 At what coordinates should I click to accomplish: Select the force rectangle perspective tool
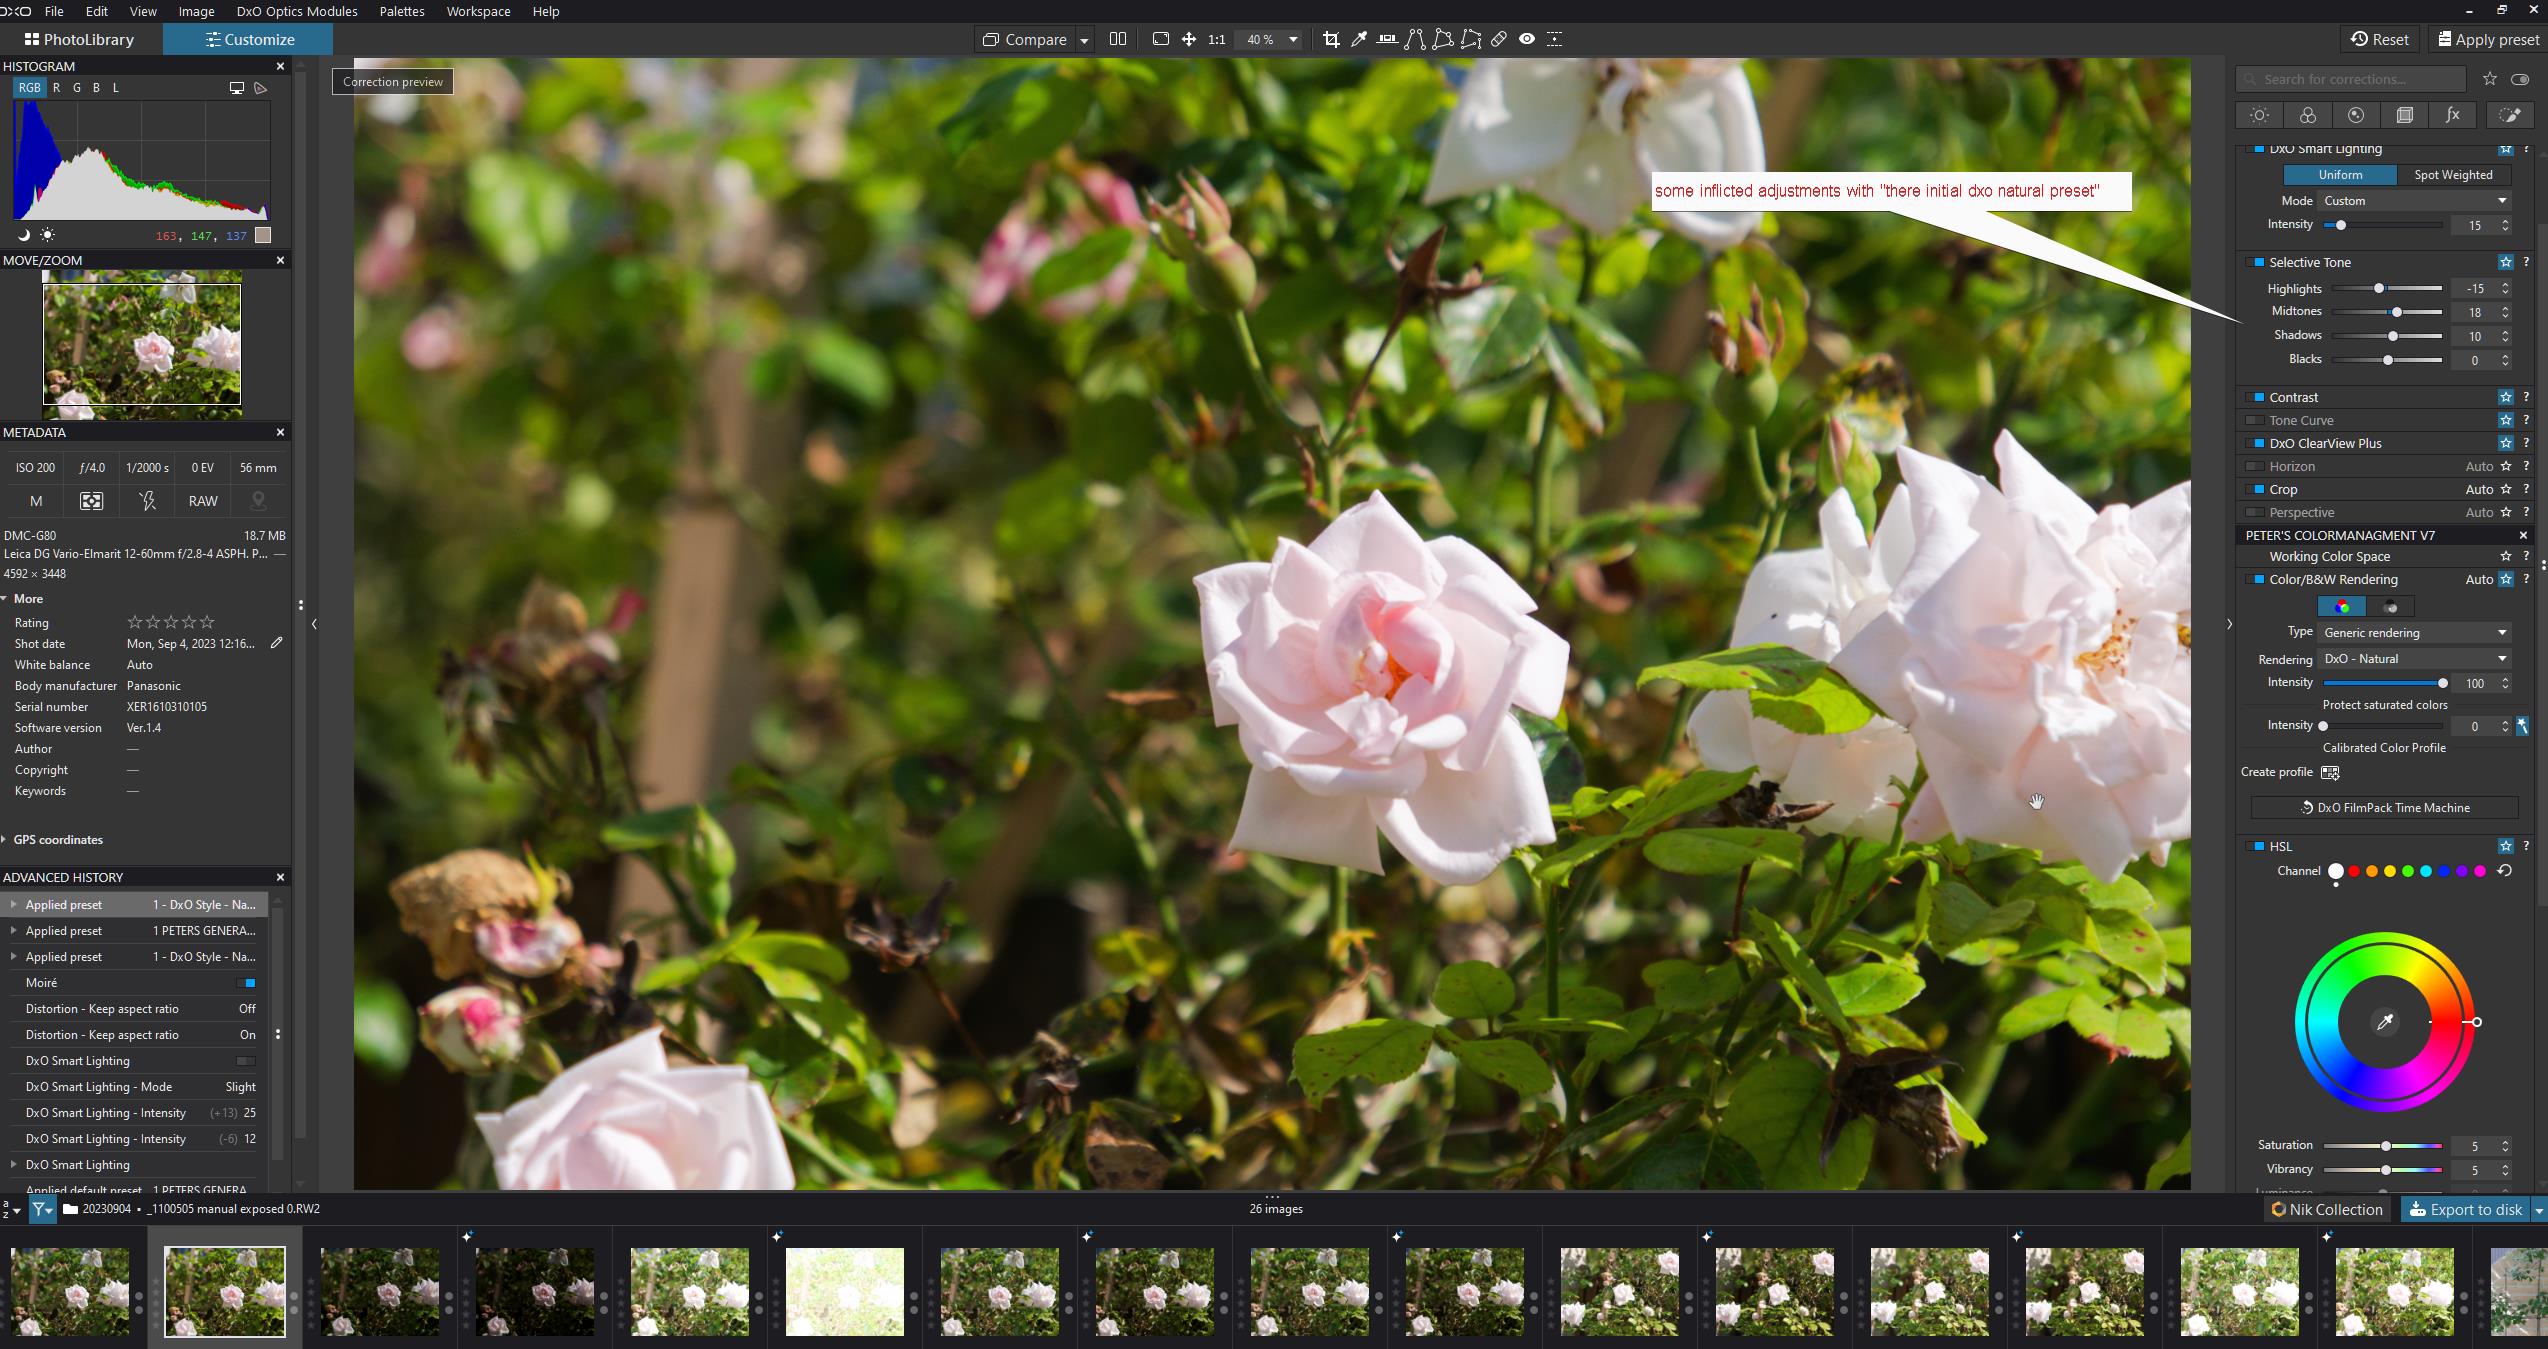[x=1443, y=39]
